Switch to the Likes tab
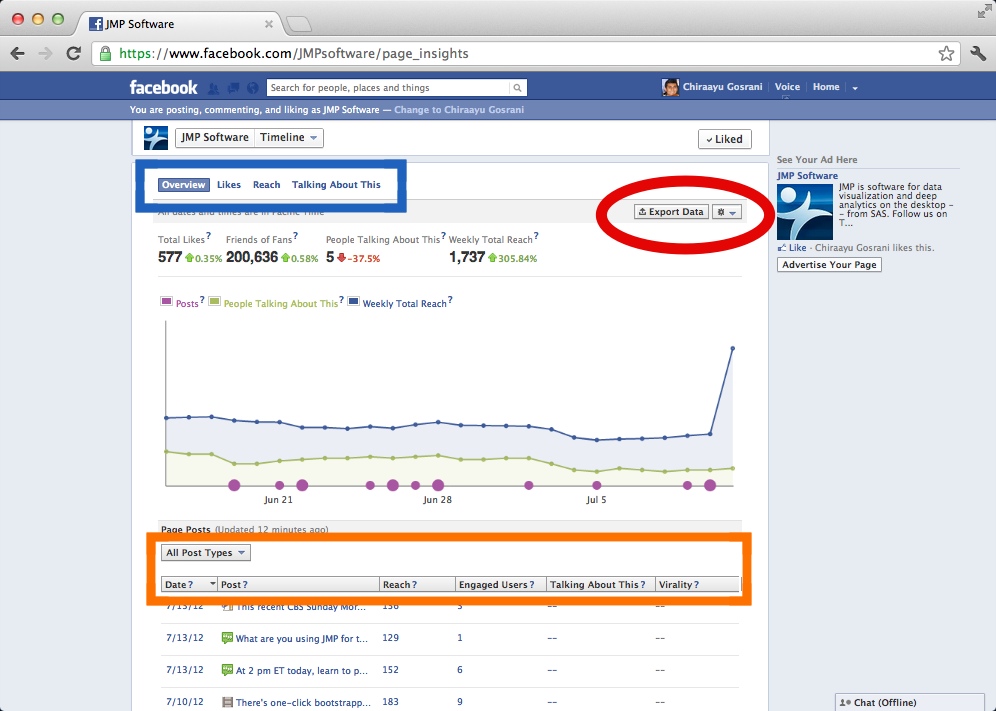Screen dimensions: 996x711 tap(229, 185)
